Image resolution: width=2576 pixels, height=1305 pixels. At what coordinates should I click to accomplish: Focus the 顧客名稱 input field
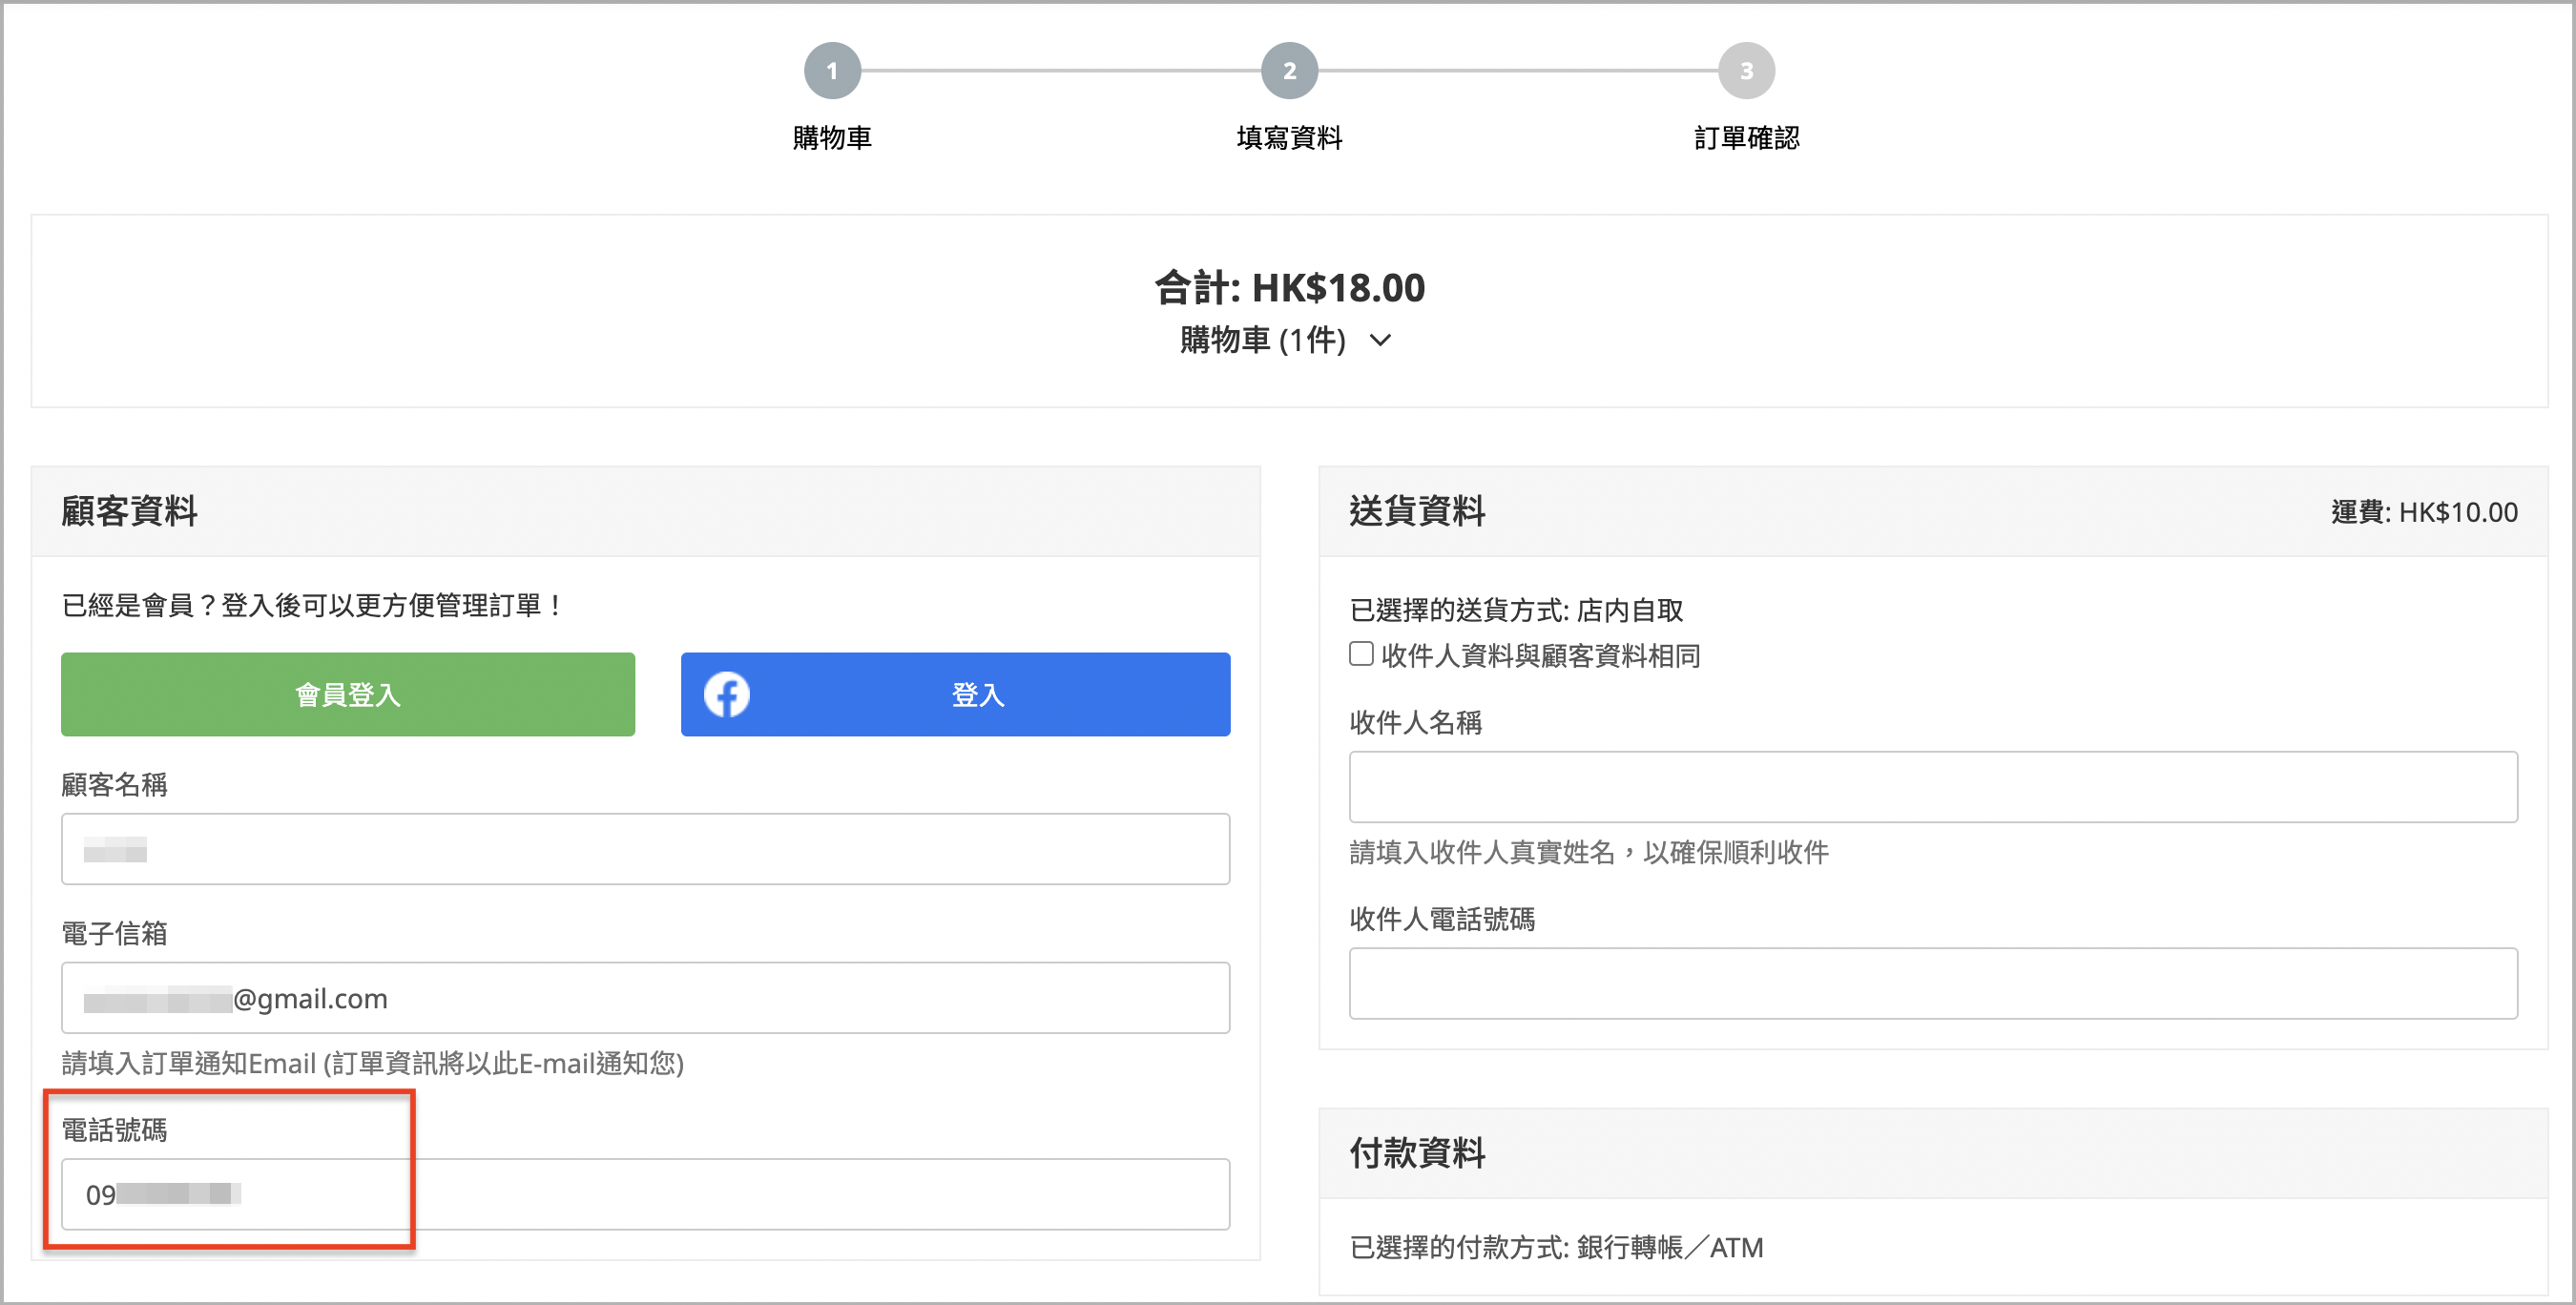pos(645,849)
